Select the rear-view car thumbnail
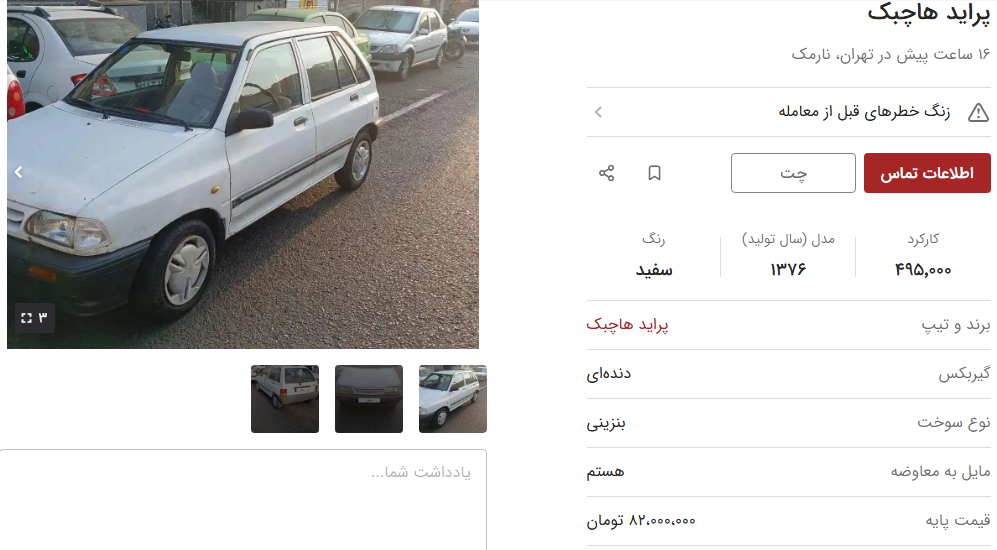Screen dimensions: 997x550 (285, 399)
